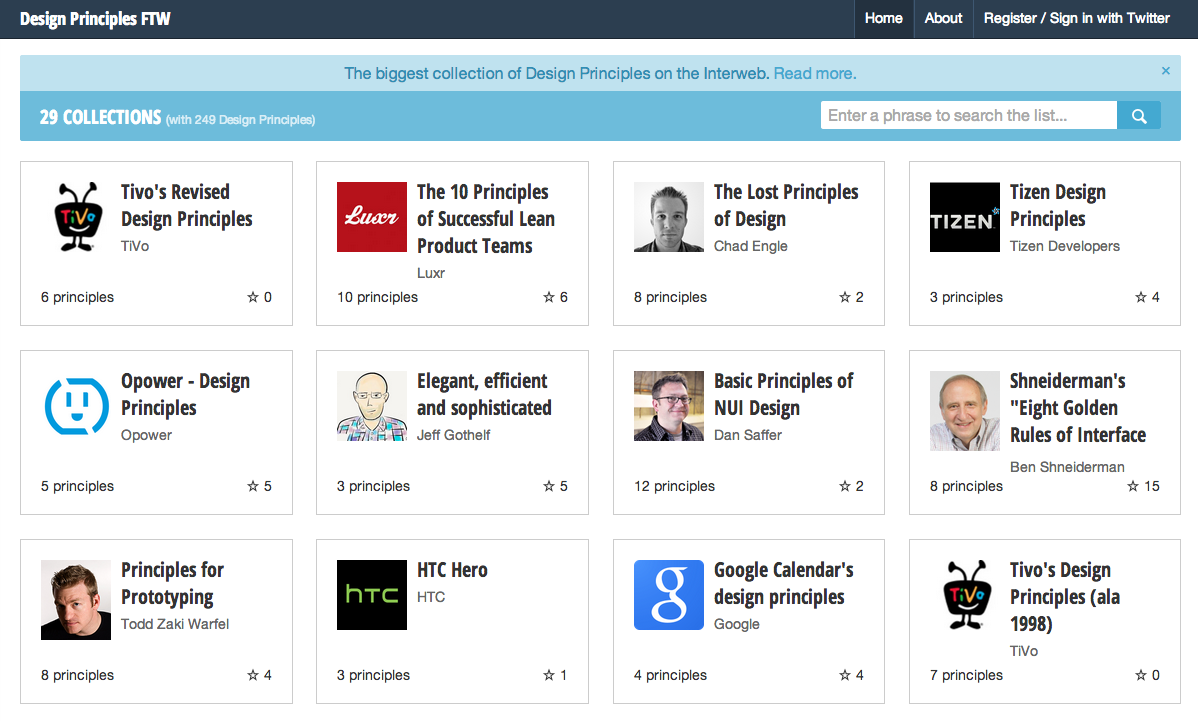Screen dimensions: 1198x721
Task: Click the green HTC logo
Action: (x=372, y=595)
